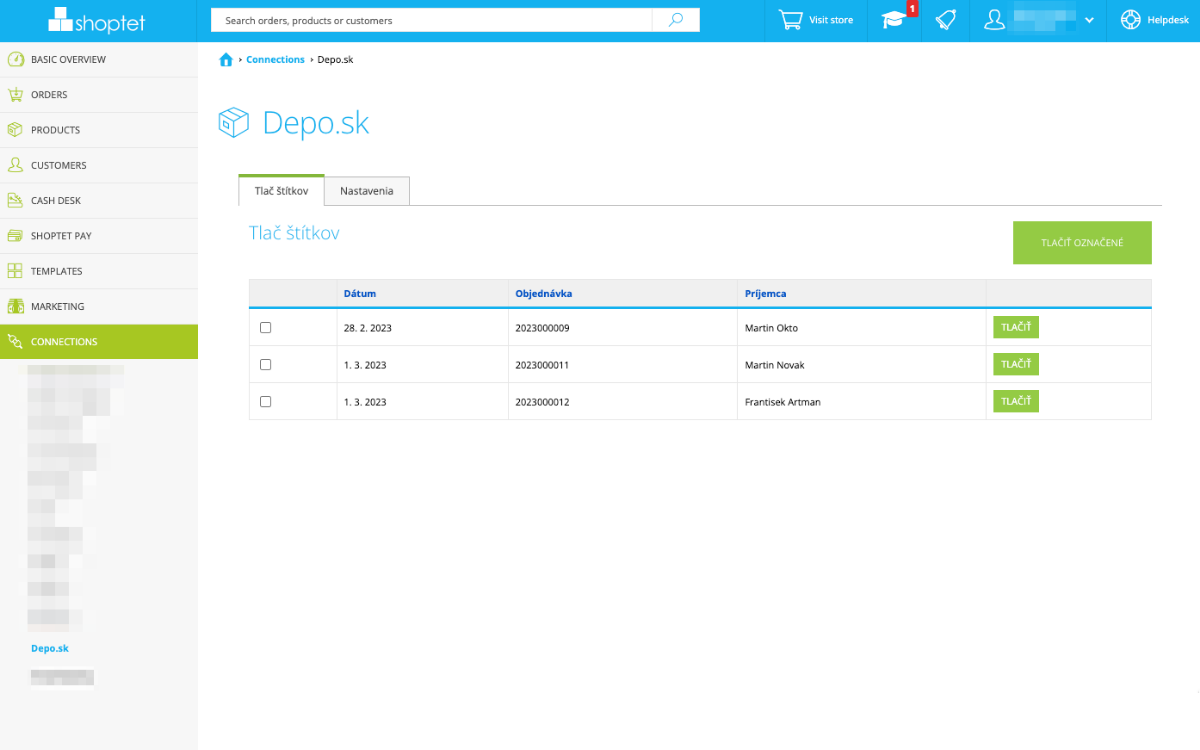
Task: Click the Orders basket icon
Action: (x=15, y=95)
